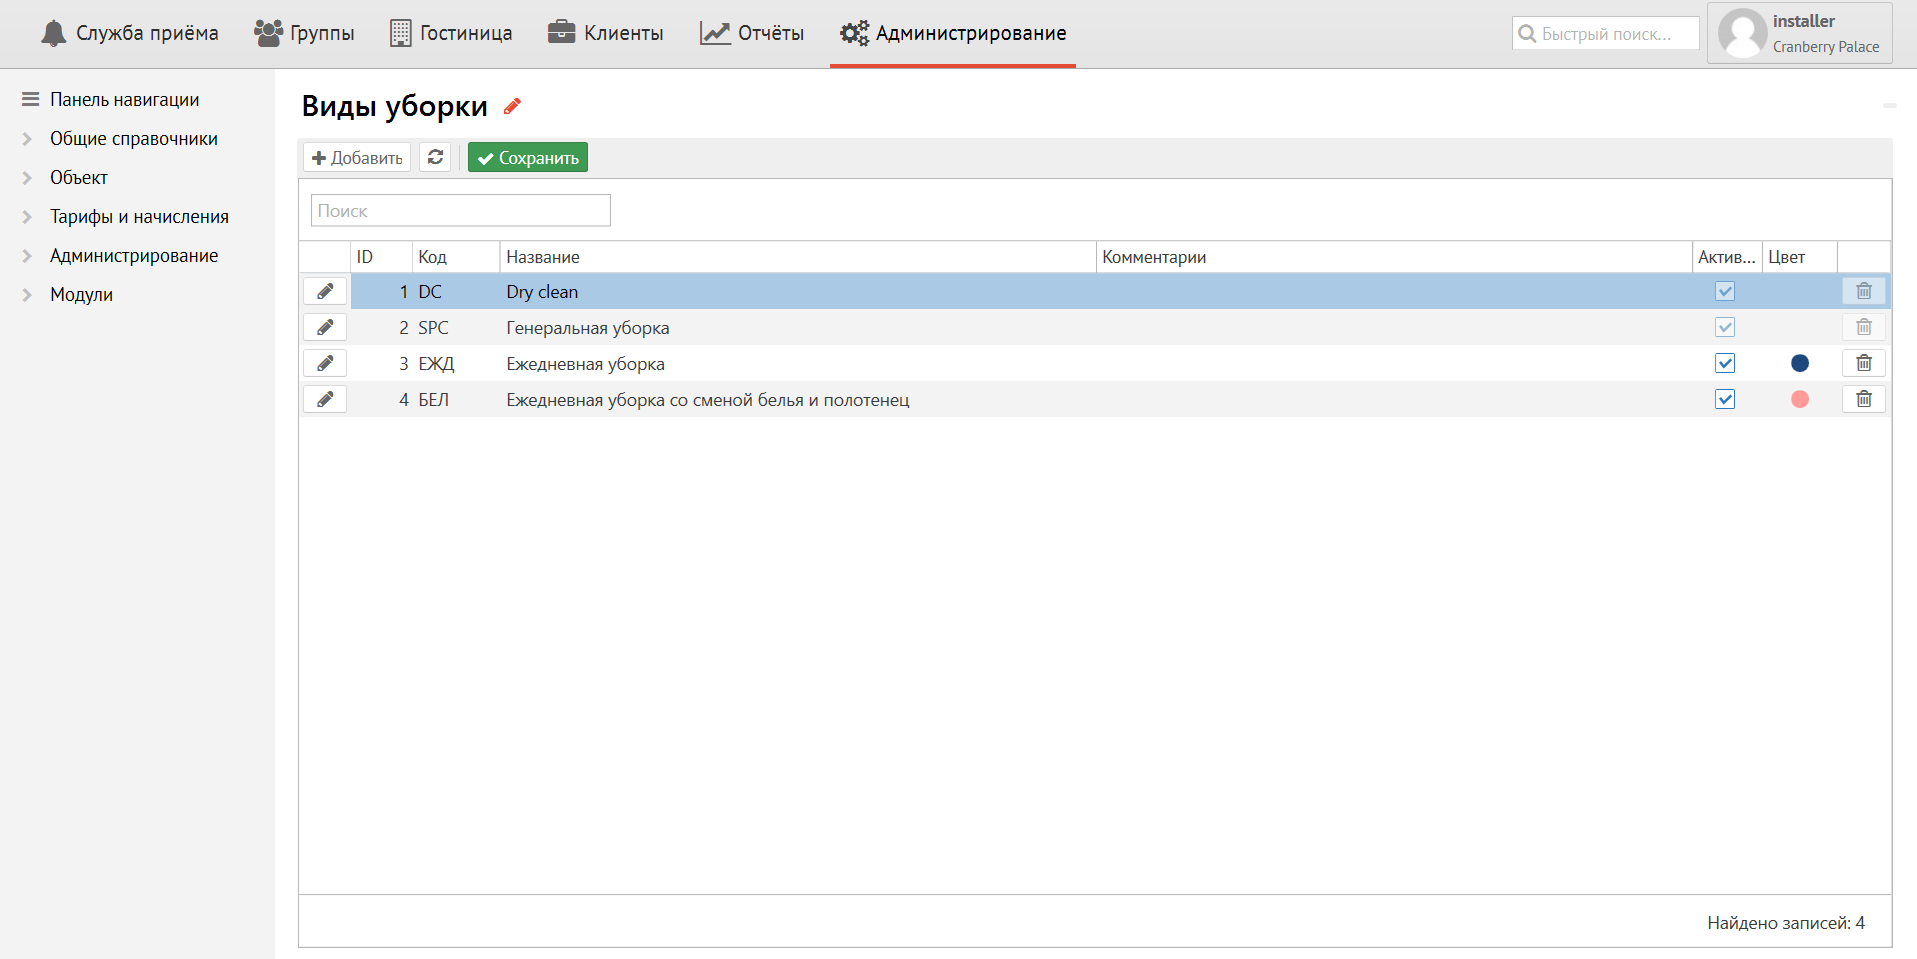Click the pencil icon on the ЕЖД row
The height and width of the screenshot is (959, 1917).
tap(325, 363)
